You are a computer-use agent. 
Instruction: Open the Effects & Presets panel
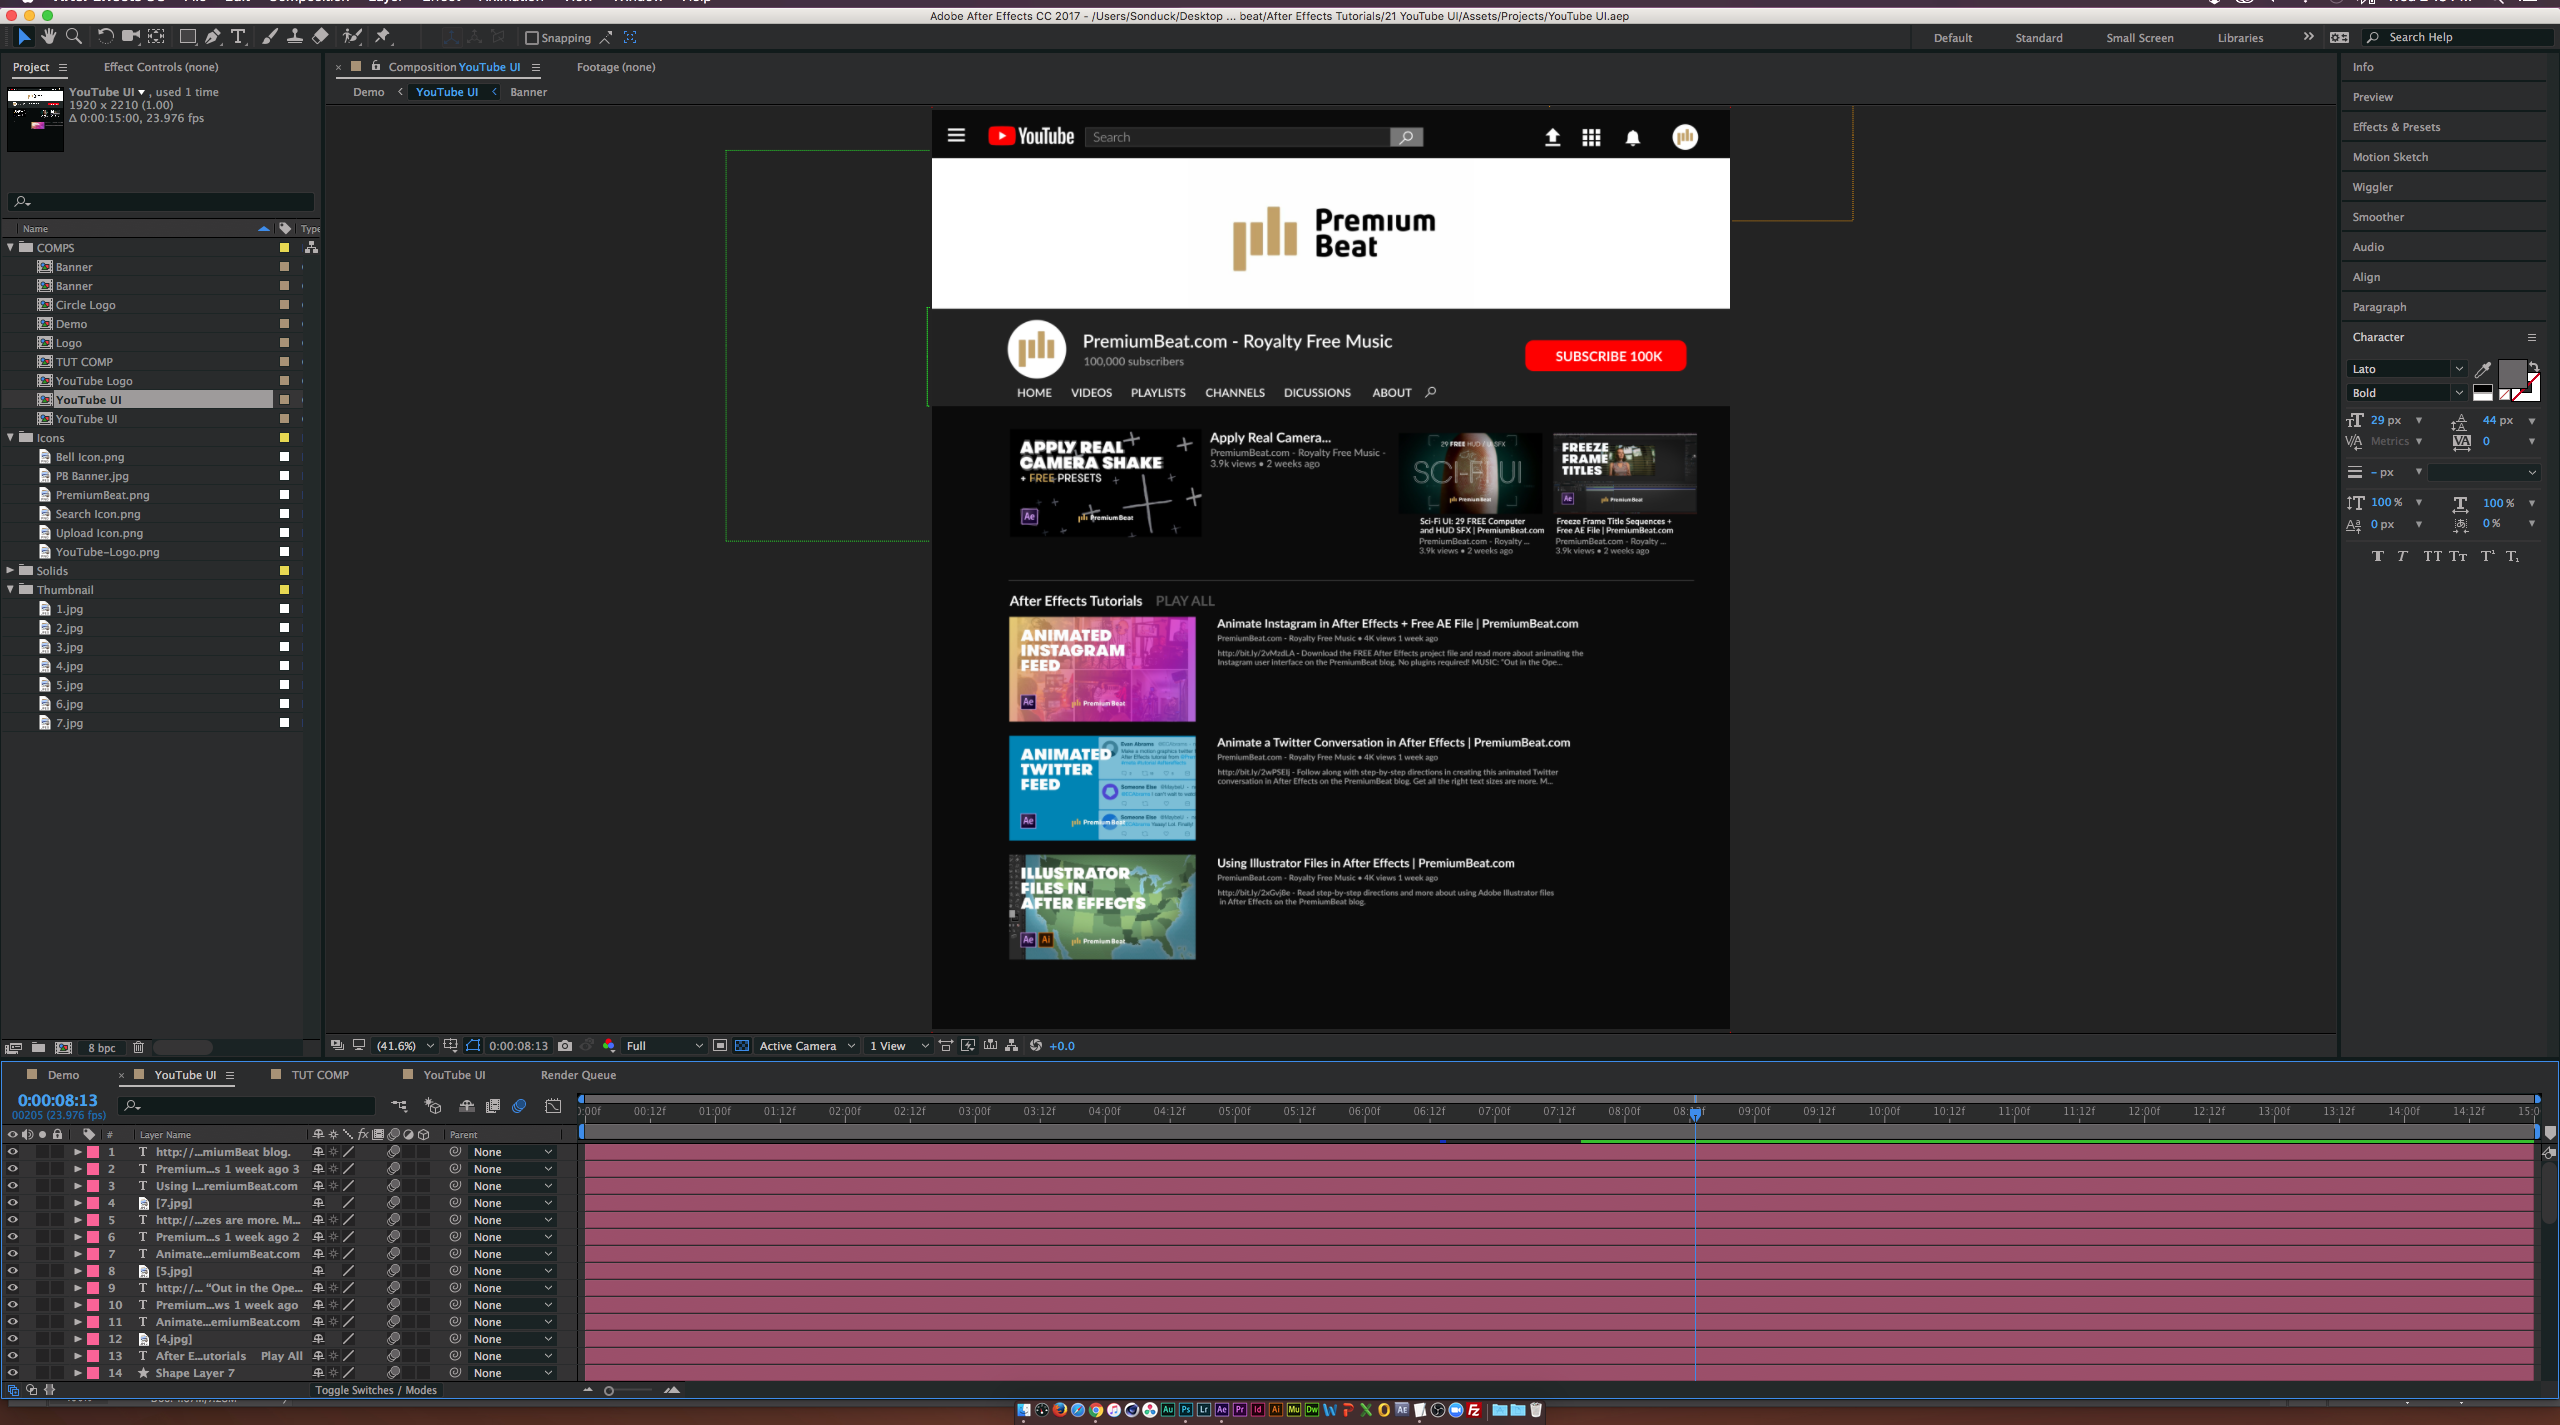coord(2395,126)
